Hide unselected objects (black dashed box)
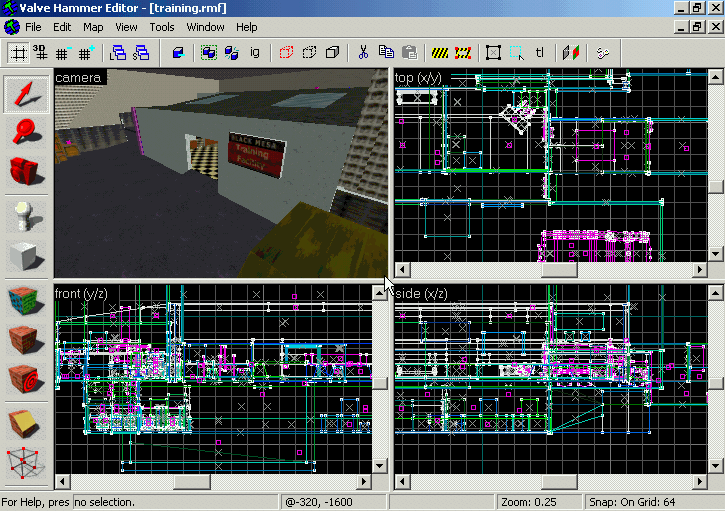 (x=309, y=53)
